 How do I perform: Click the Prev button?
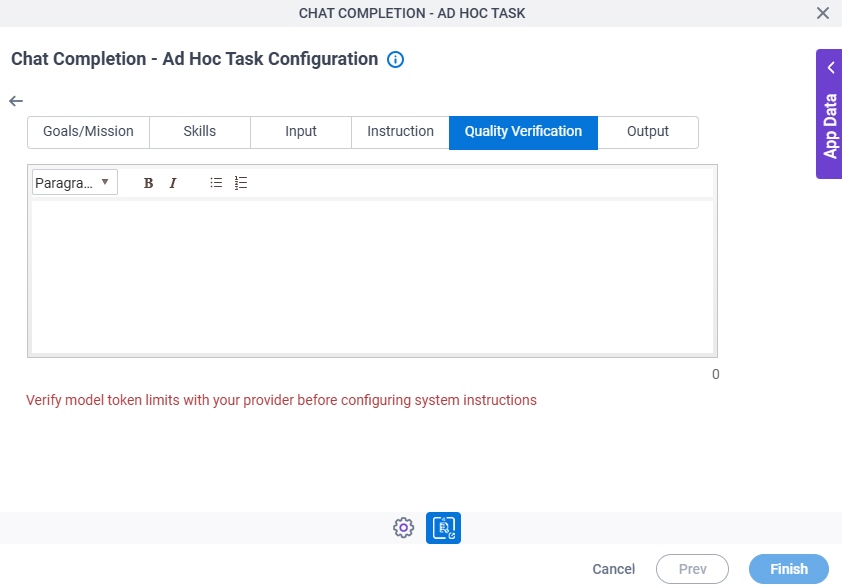tap(692, 569)
